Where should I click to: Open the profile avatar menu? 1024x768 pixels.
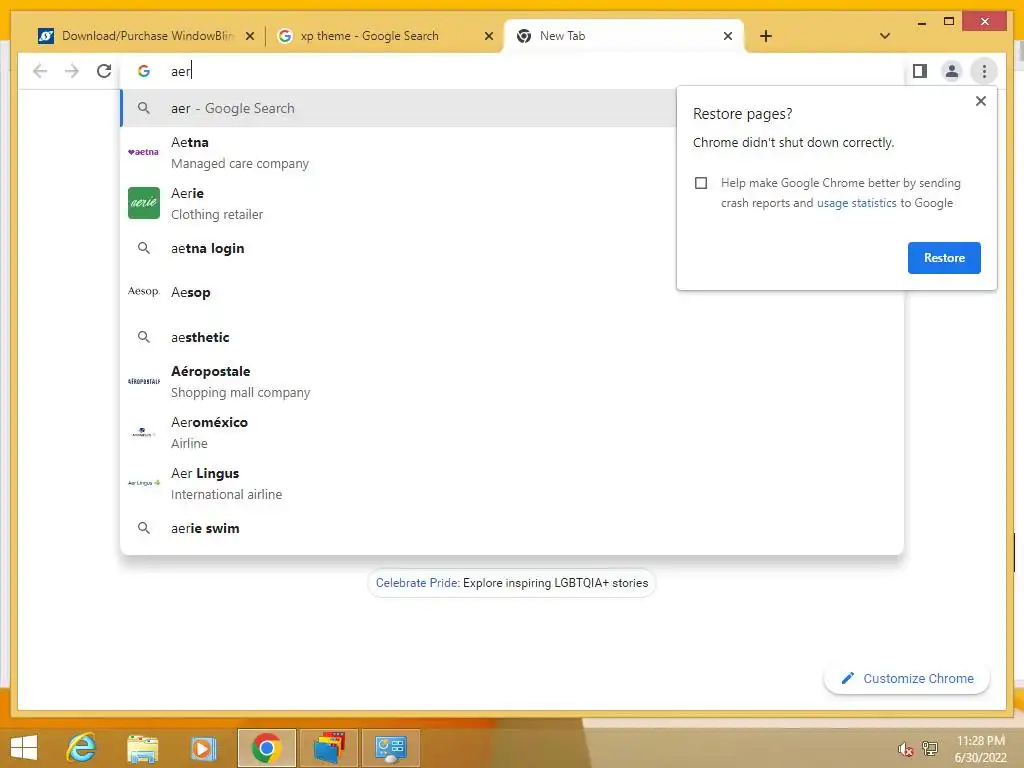[x=952, y=71]
